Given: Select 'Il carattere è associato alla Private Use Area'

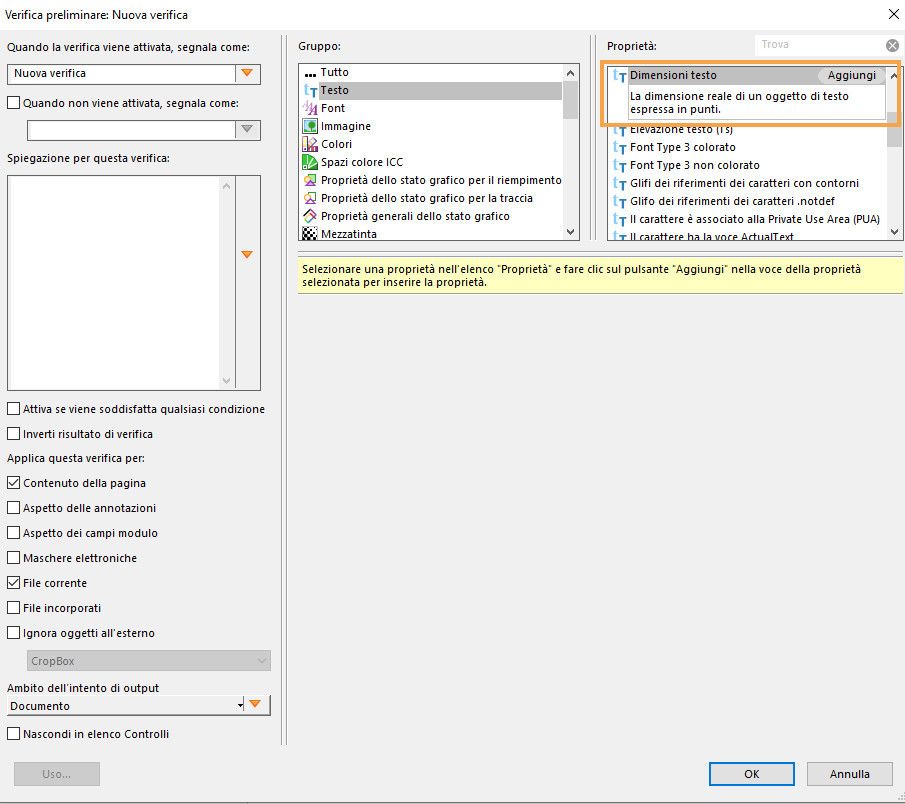Looking at the screenshot, I should [x=755, y=219].
